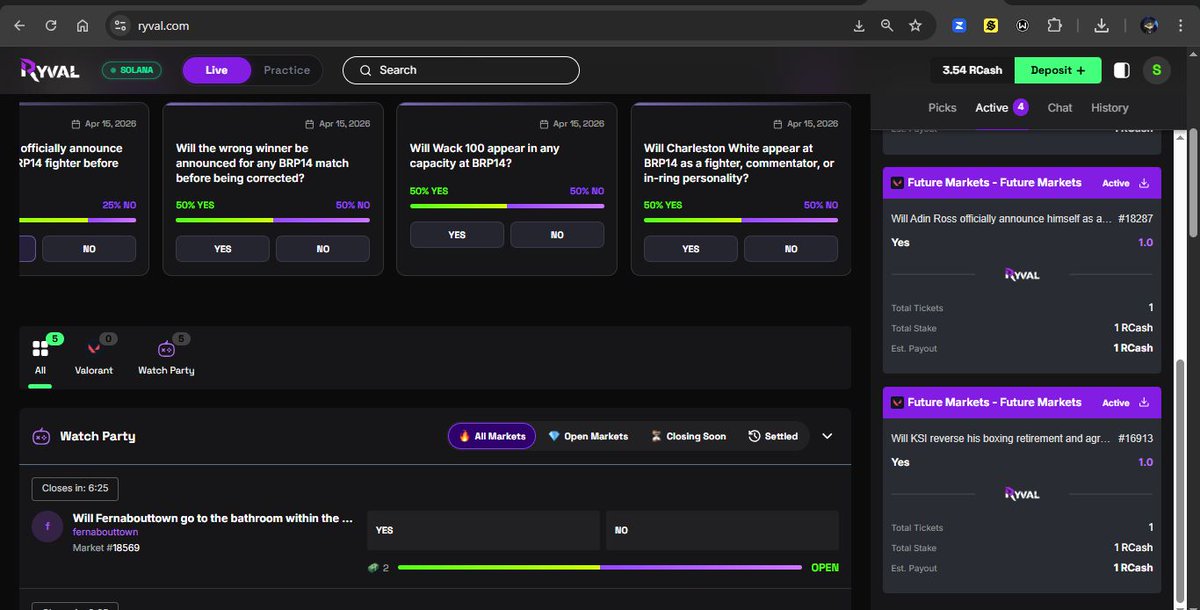Open the Active tab with badge 4
The height and width of the screenshot is (610, 1200).
[1002, 108]
